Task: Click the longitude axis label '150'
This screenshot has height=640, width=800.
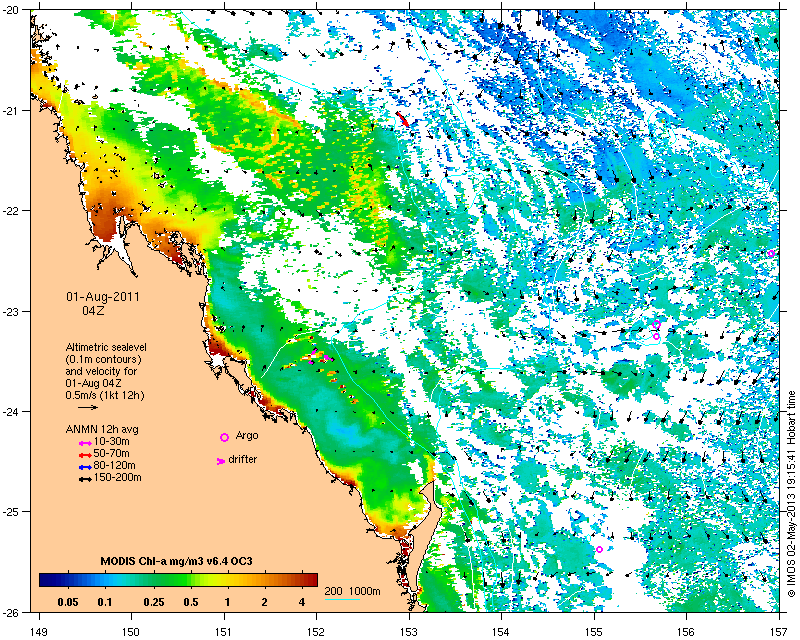Action: [x=131, y=632]
